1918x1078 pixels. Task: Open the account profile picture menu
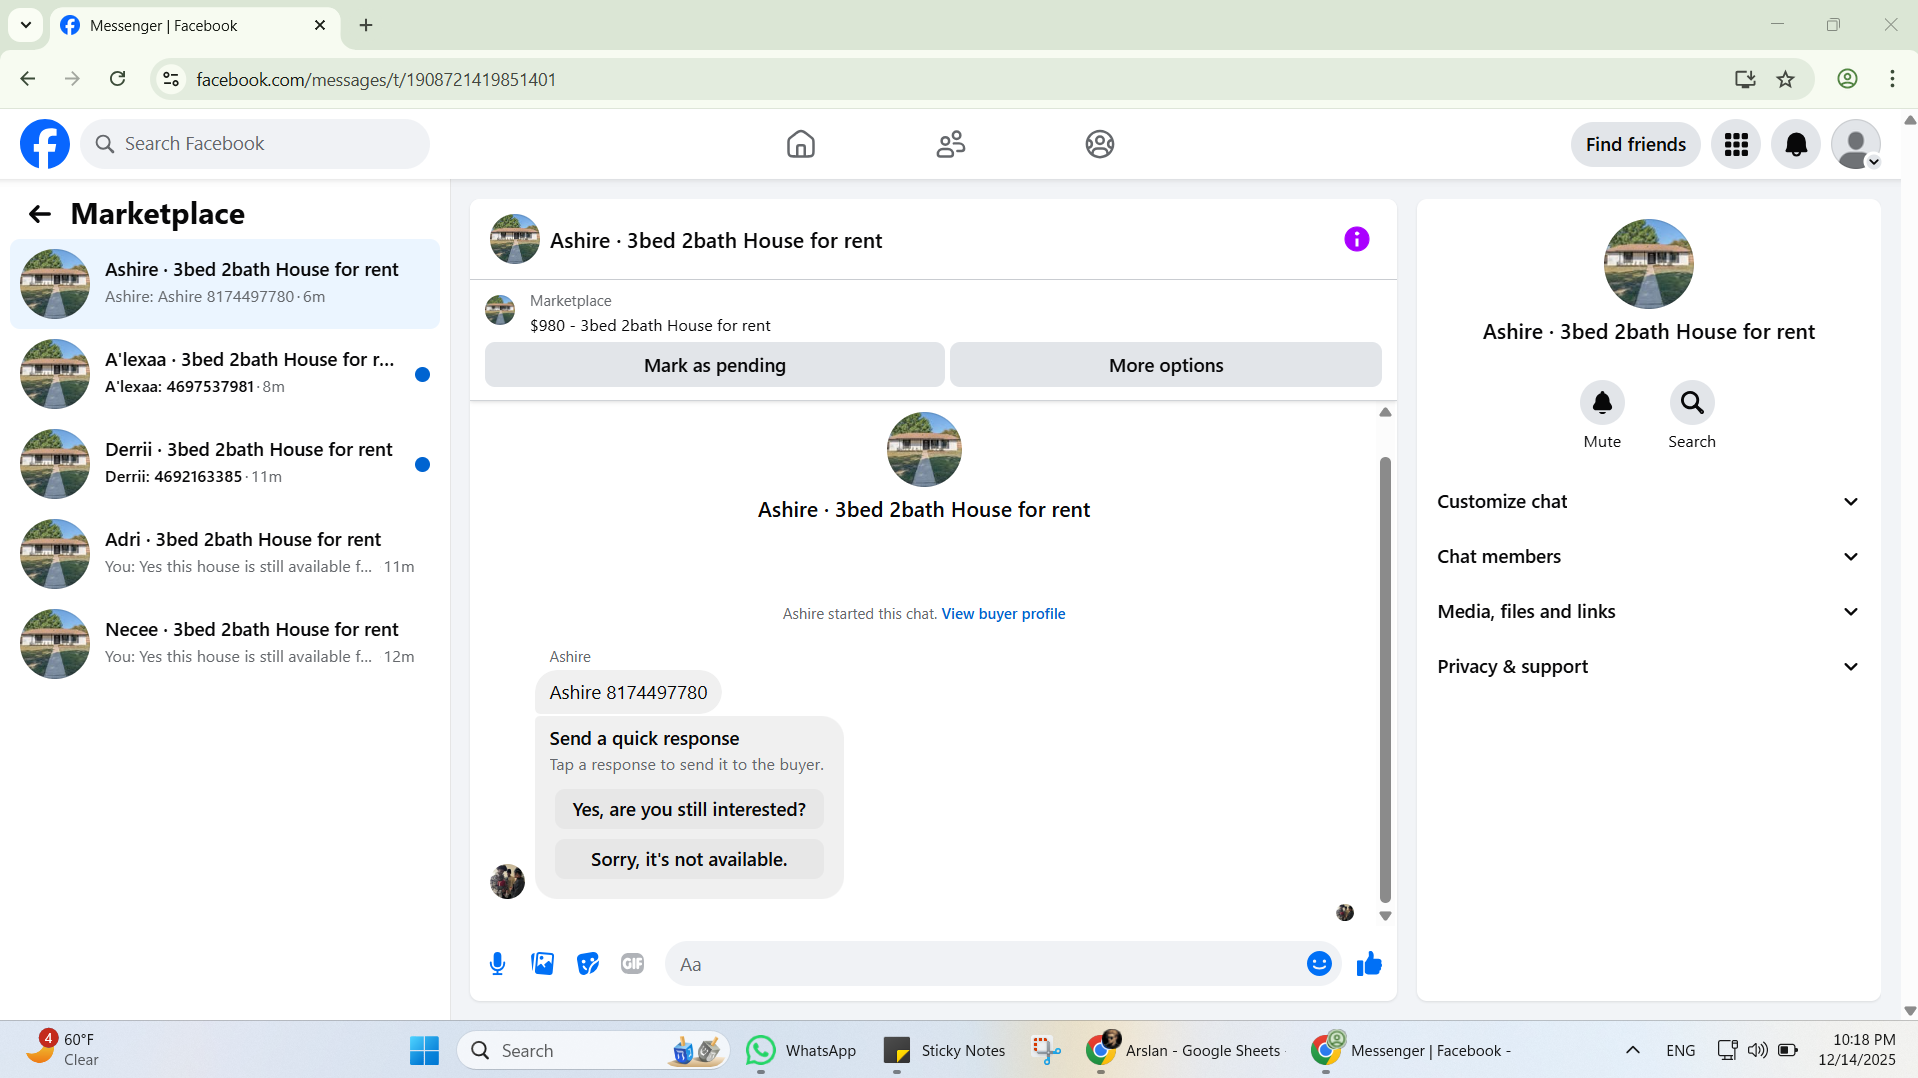click(x=1856, y=144)
